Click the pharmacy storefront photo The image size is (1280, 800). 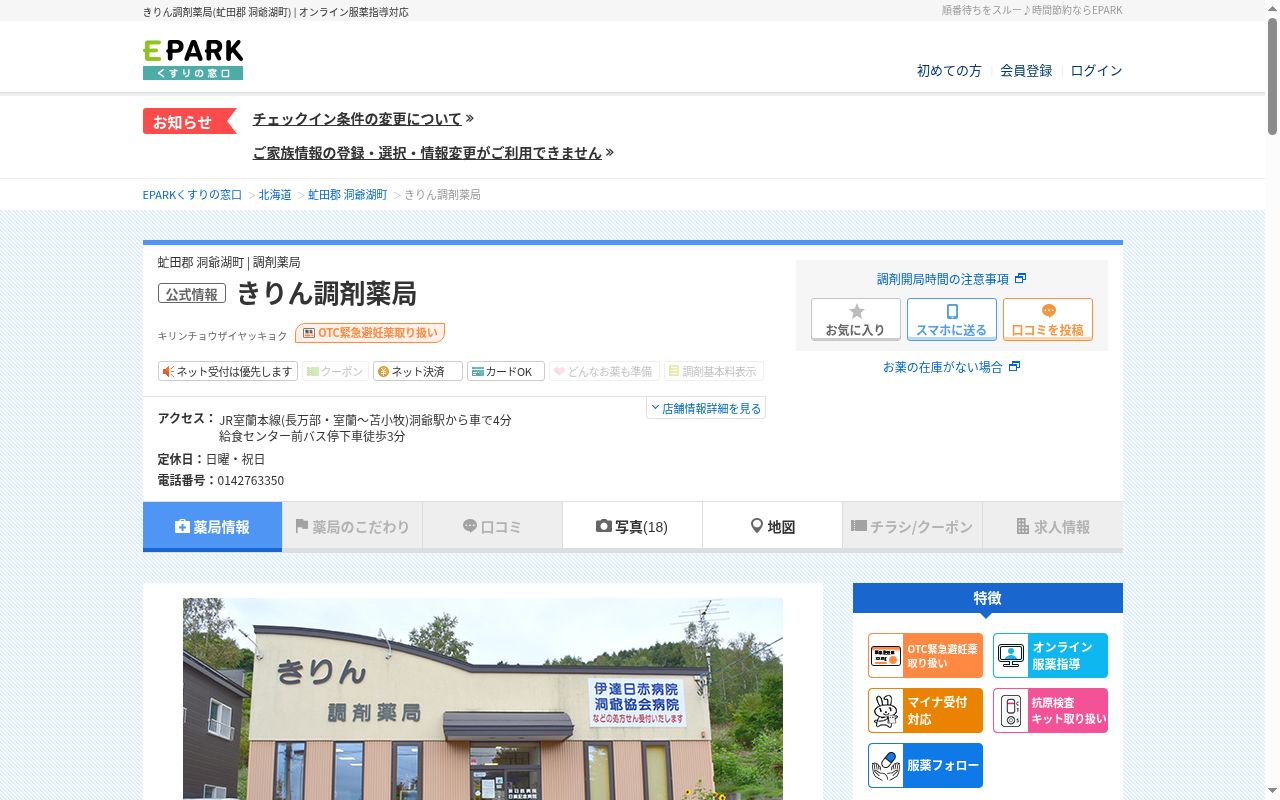click(483, 699)
